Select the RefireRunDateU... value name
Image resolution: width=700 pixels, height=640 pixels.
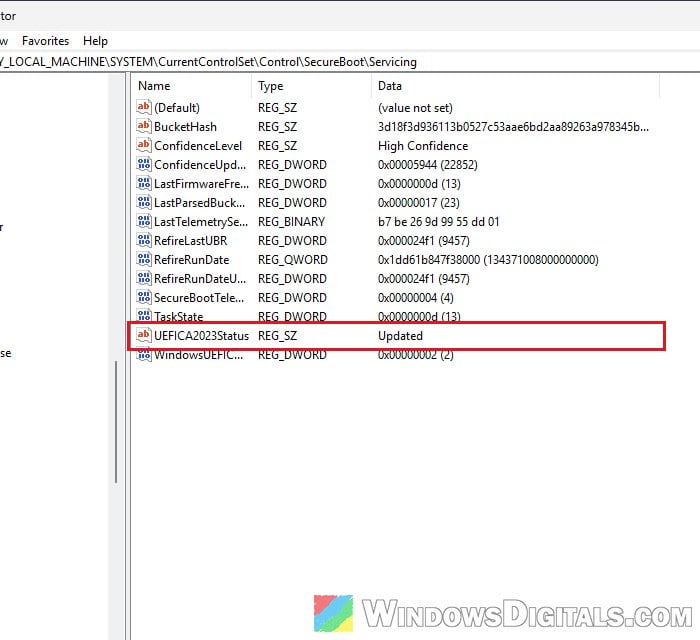pyautogui.click(x=200, y=278)
